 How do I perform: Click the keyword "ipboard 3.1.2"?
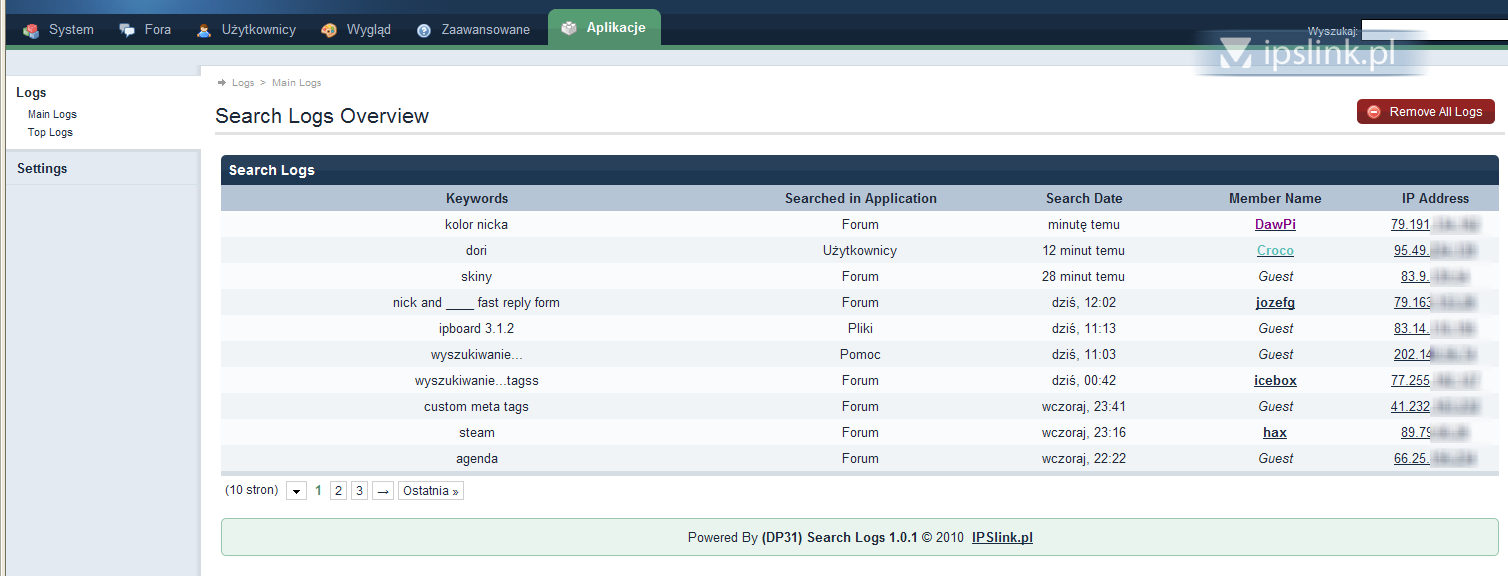point(476,329)
